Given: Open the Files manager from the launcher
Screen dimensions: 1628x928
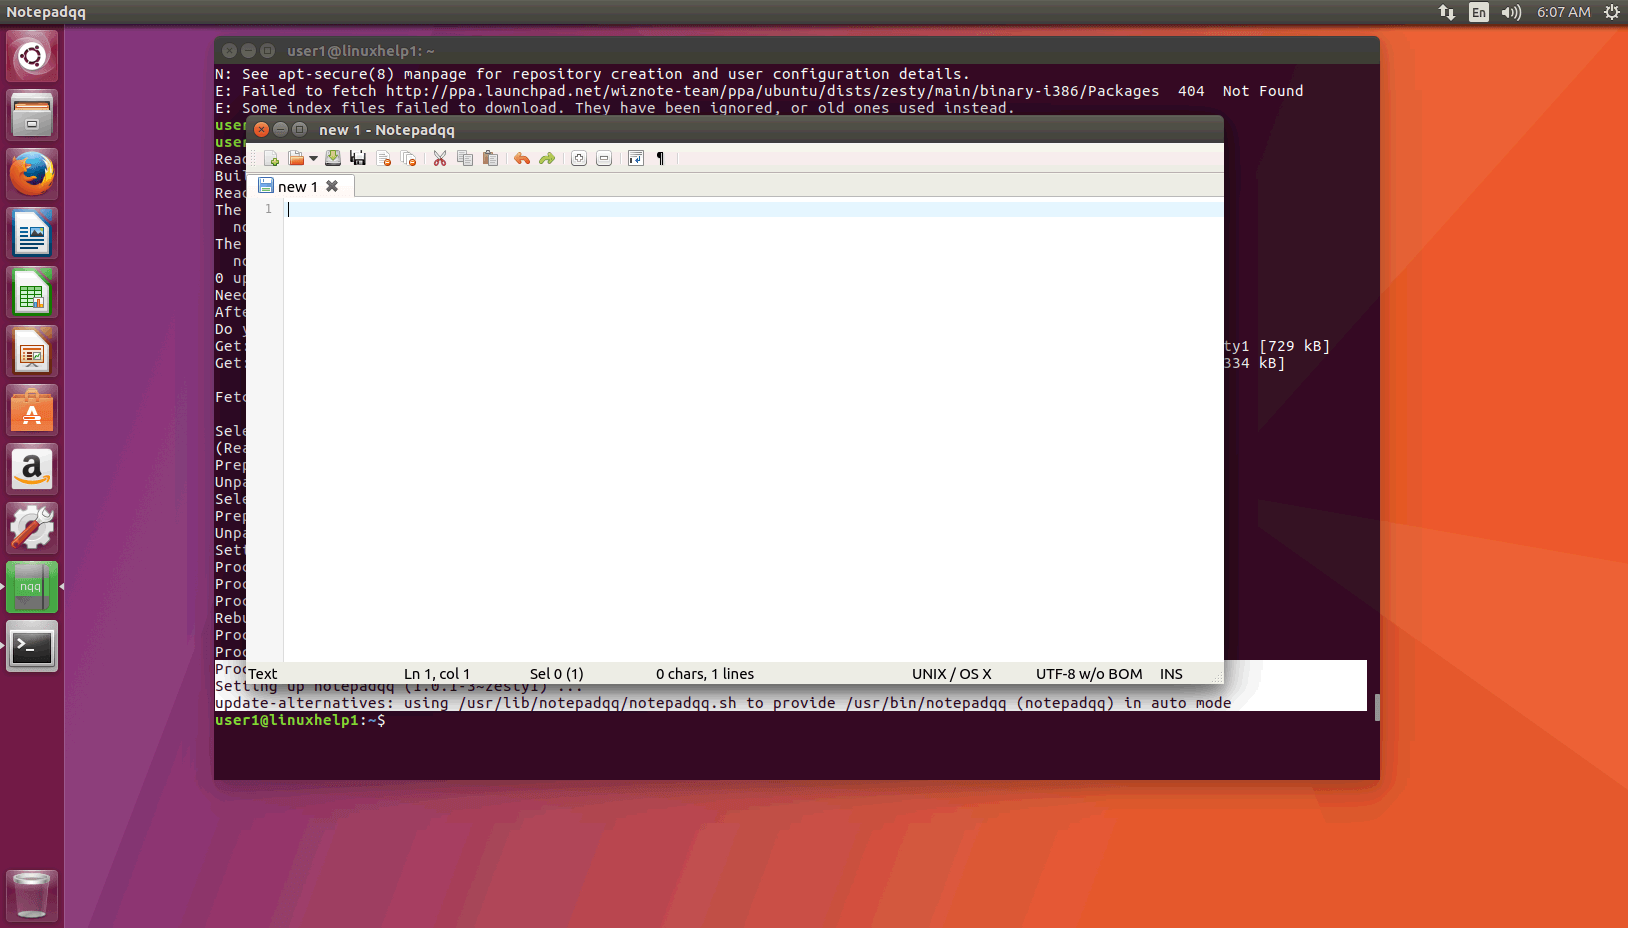Looking at the screenshot, I should [x=32, y=115].
